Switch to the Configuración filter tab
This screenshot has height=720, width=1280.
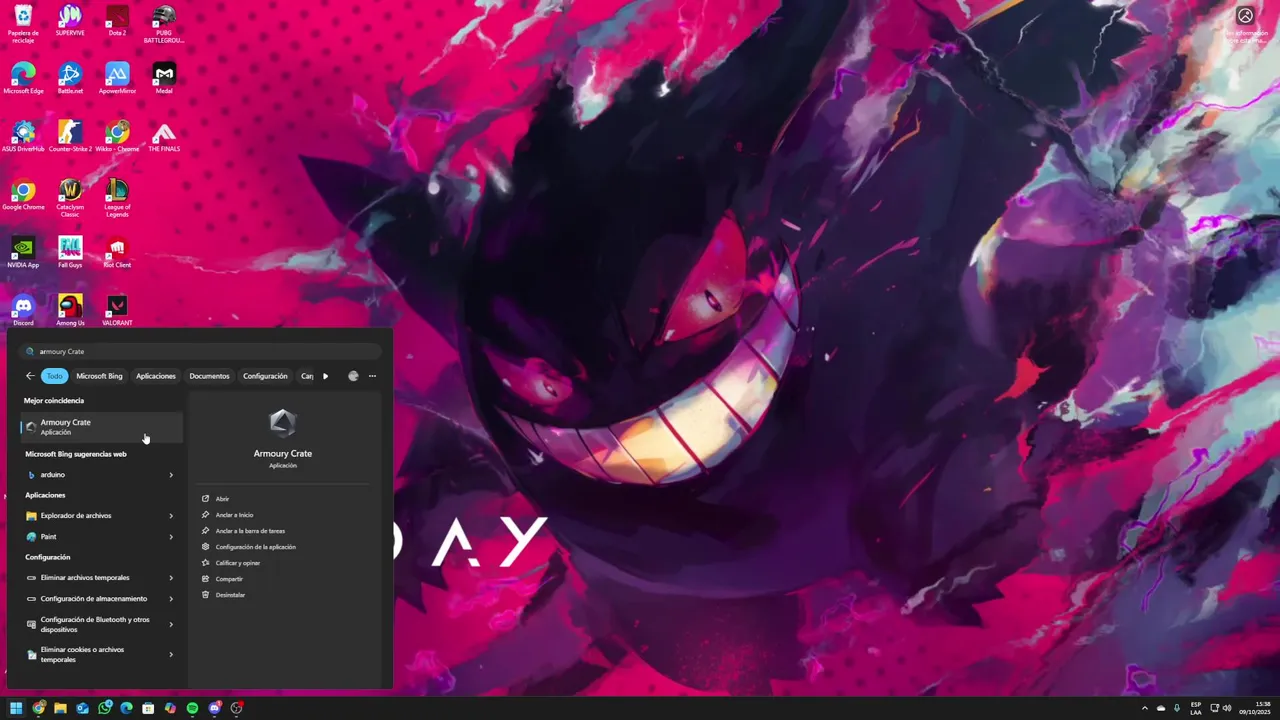click(x=265, y=376)
